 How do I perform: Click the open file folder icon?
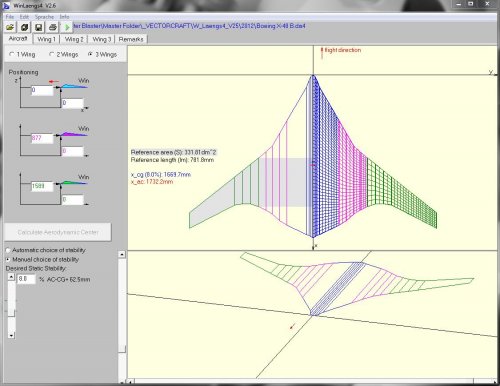coord(10,27)
